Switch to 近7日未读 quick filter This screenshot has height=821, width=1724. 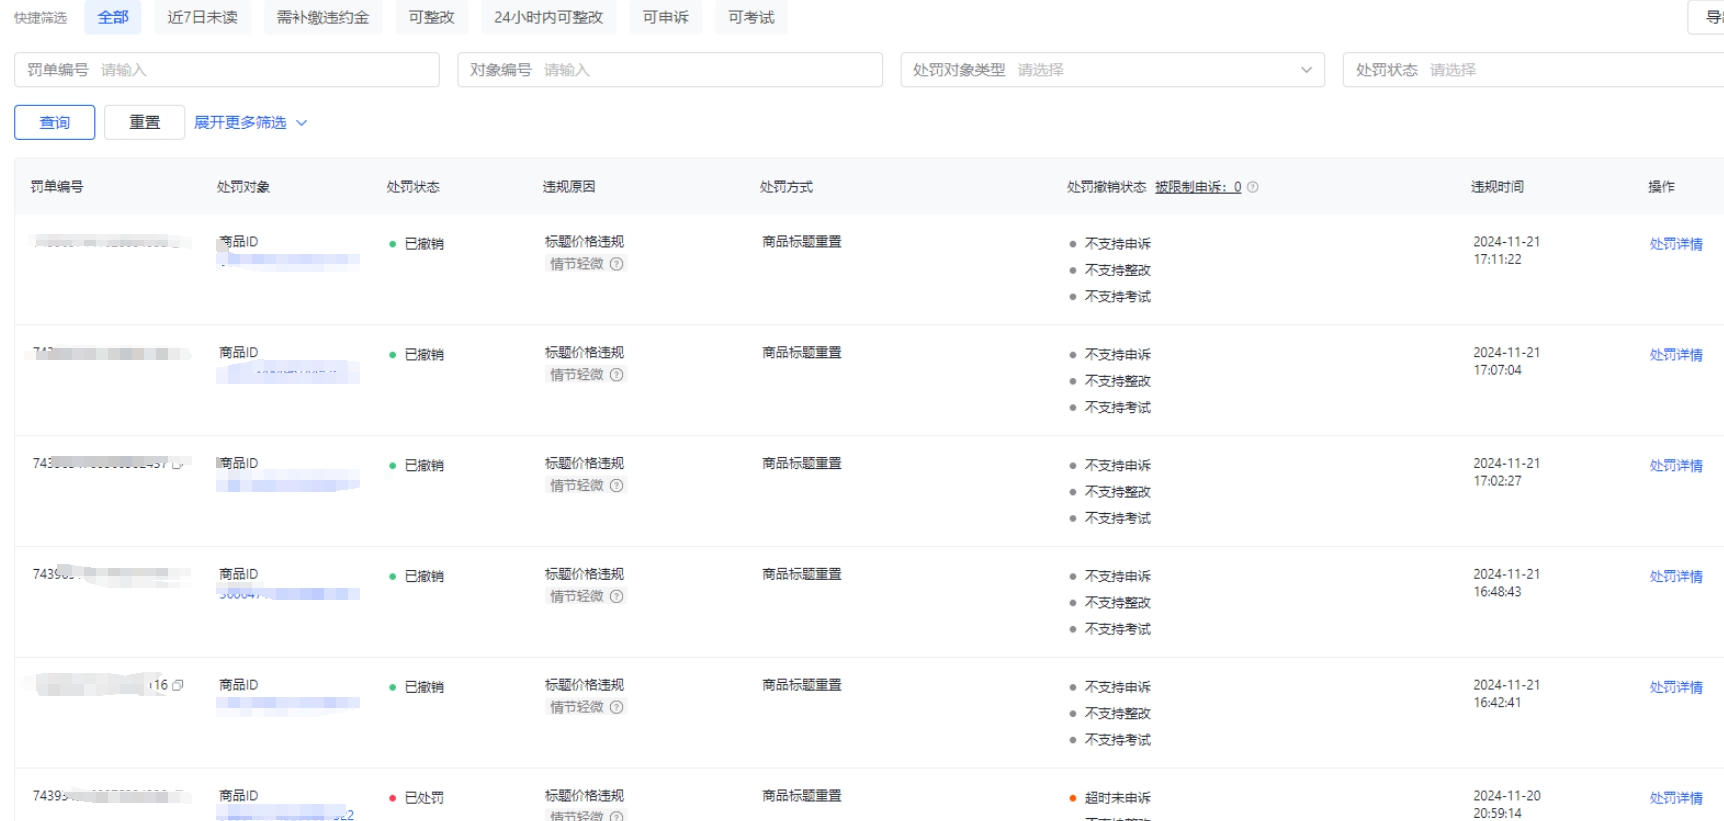(202, 17)
